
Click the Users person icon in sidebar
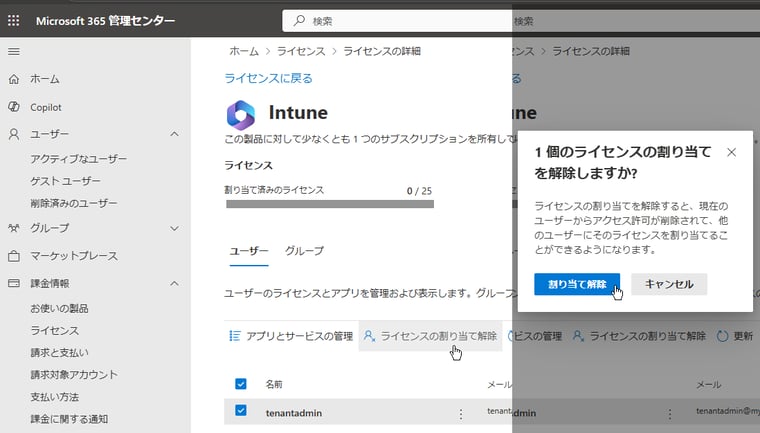(x=14, y=134)
